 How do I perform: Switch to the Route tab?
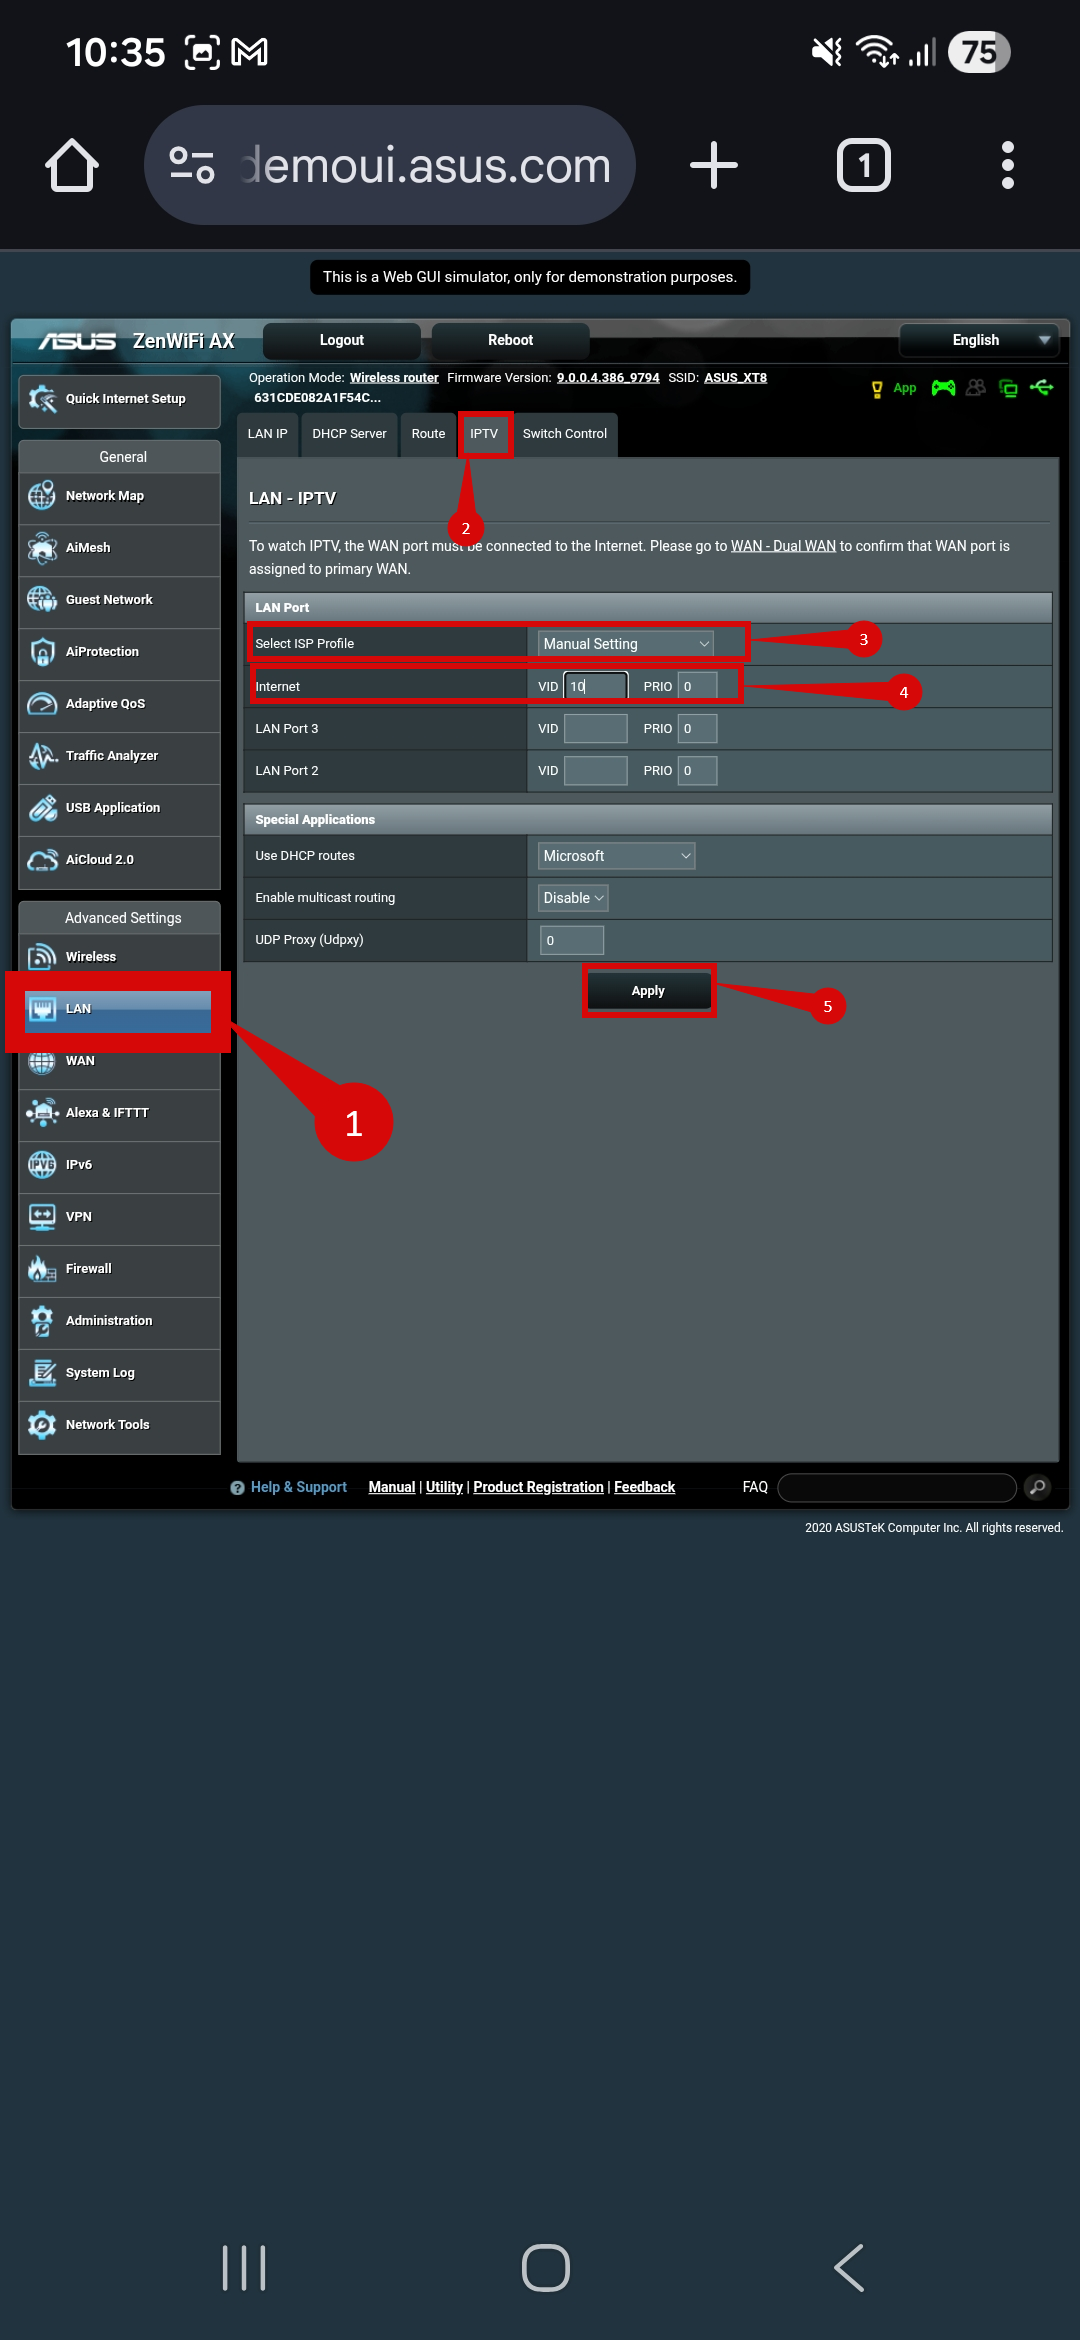coord(428,434)
